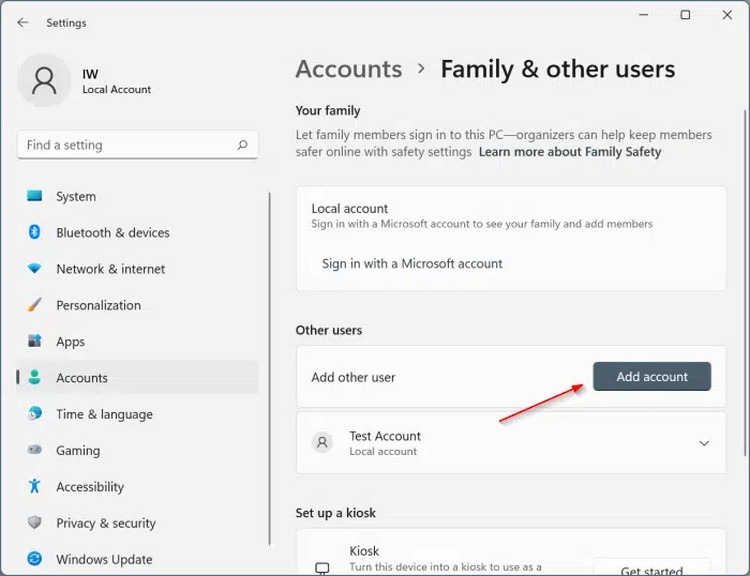Click the Network & internet wifi icon
750x576 pixels.
click(x=35, y=269)
